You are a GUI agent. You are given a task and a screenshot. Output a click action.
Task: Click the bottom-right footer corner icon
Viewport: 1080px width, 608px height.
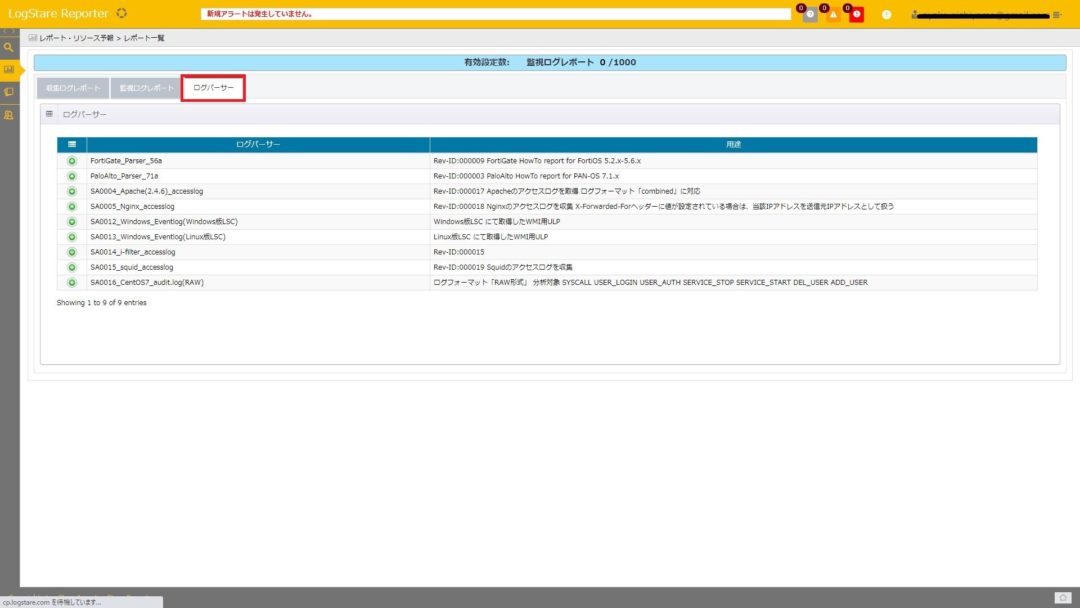[1063, 598]
